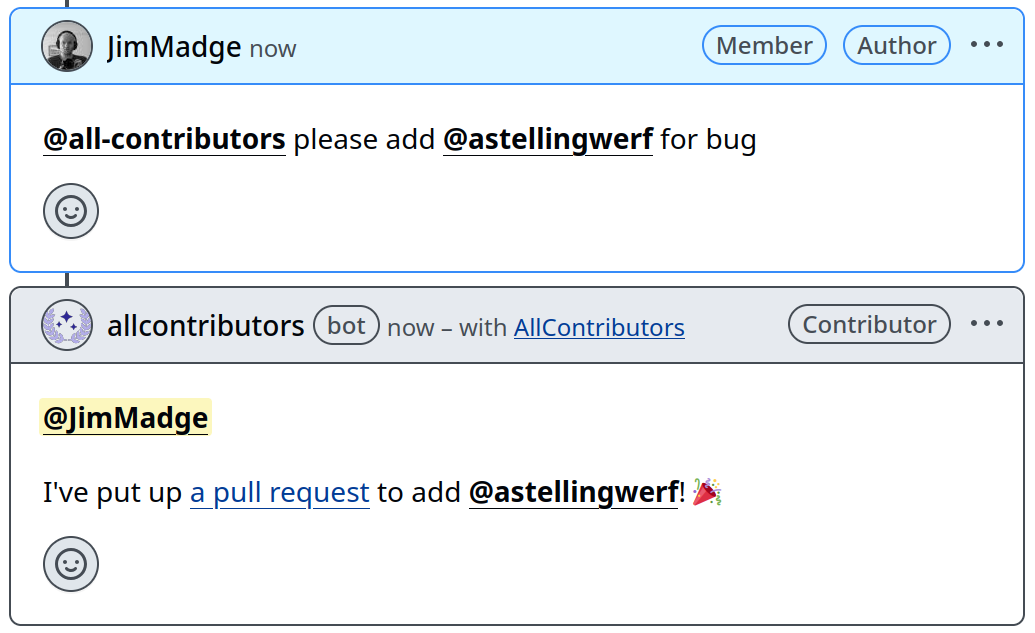The image size is (1035, 633).
Task: Click the Author badge
Action: 896,46
